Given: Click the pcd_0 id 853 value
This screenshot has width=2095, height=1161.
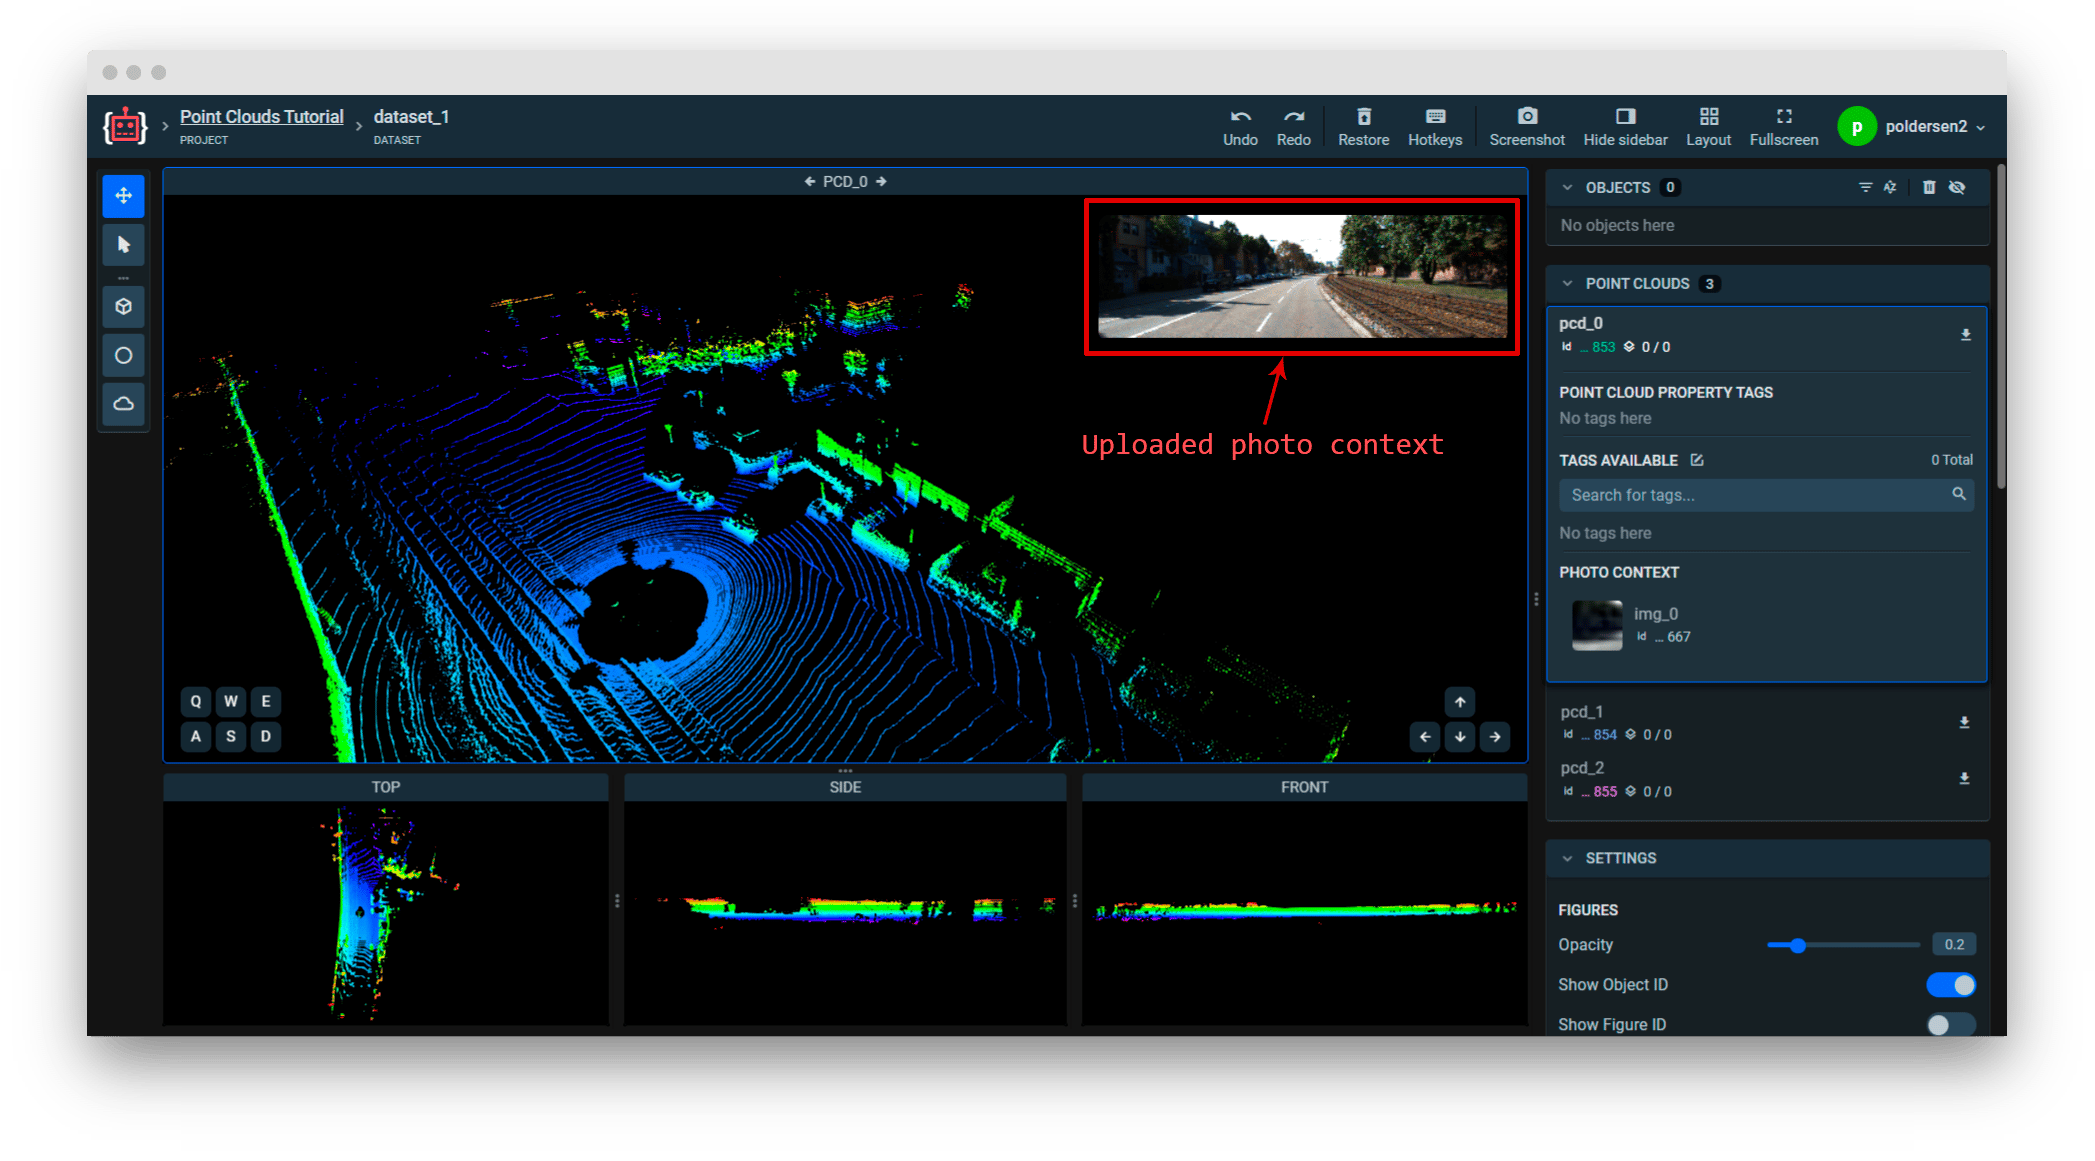Looking at the screenshot, I should pyautogui.click(x=1603, y=347).
